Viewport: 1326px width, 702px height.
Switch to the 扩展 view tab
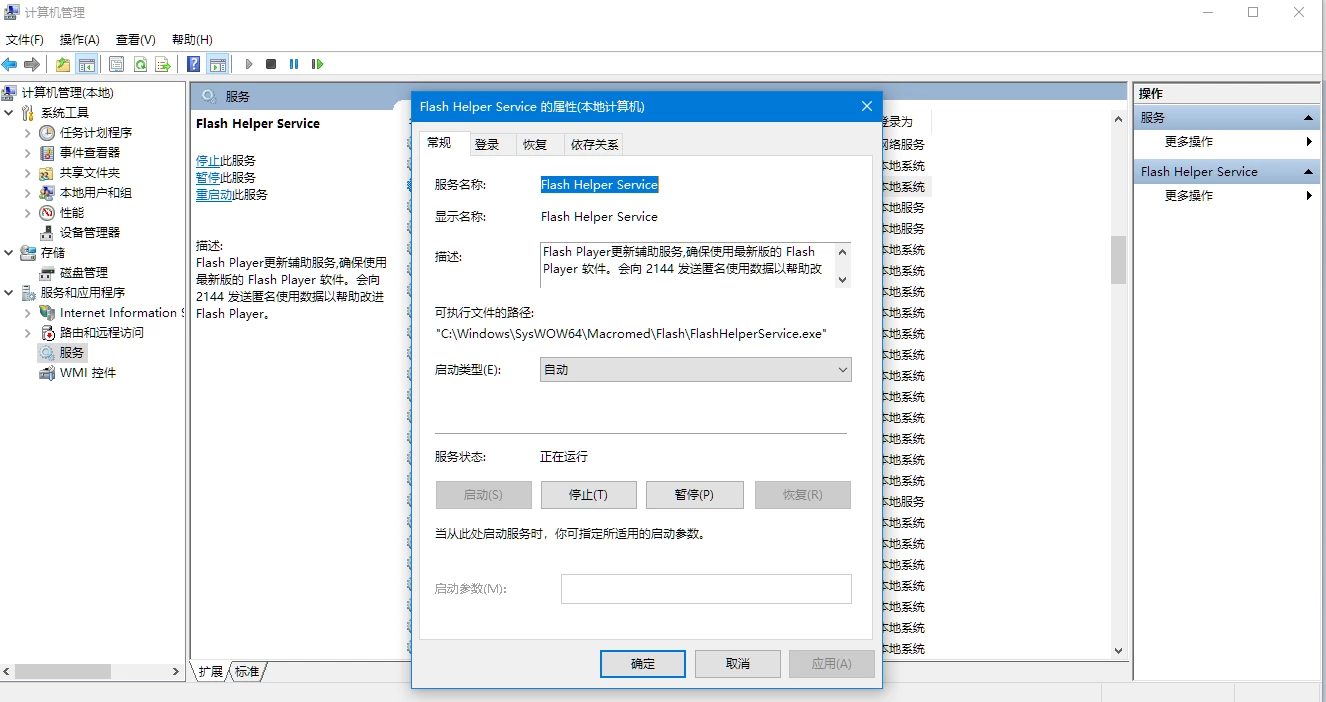[211, 672]
